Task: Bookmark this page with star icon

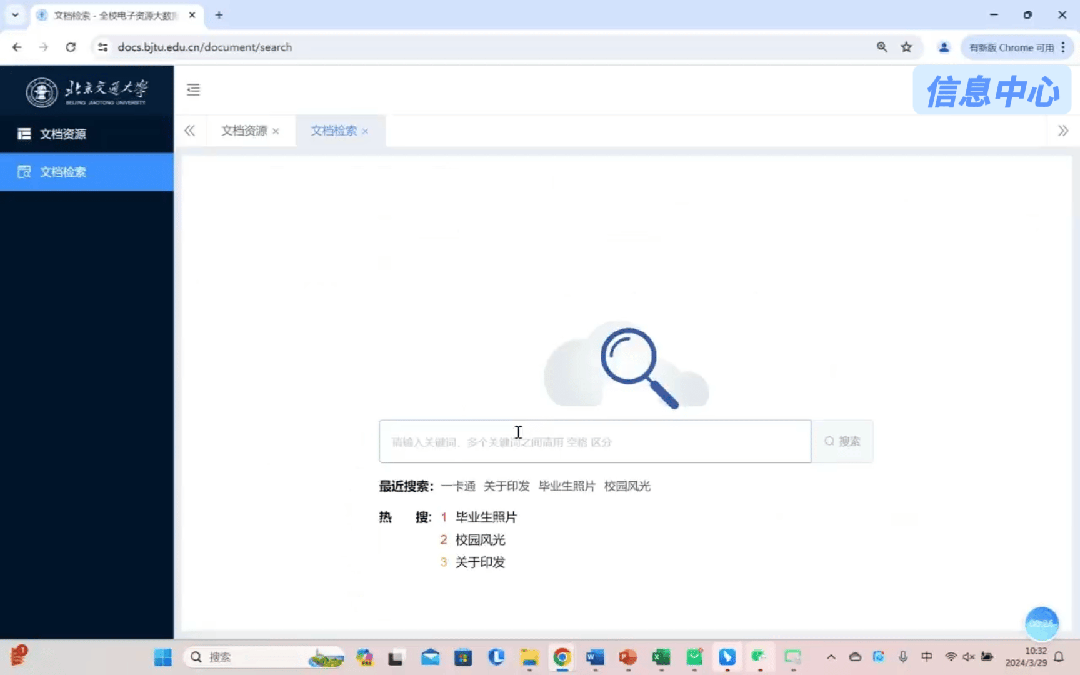Action: pos(906,47)
